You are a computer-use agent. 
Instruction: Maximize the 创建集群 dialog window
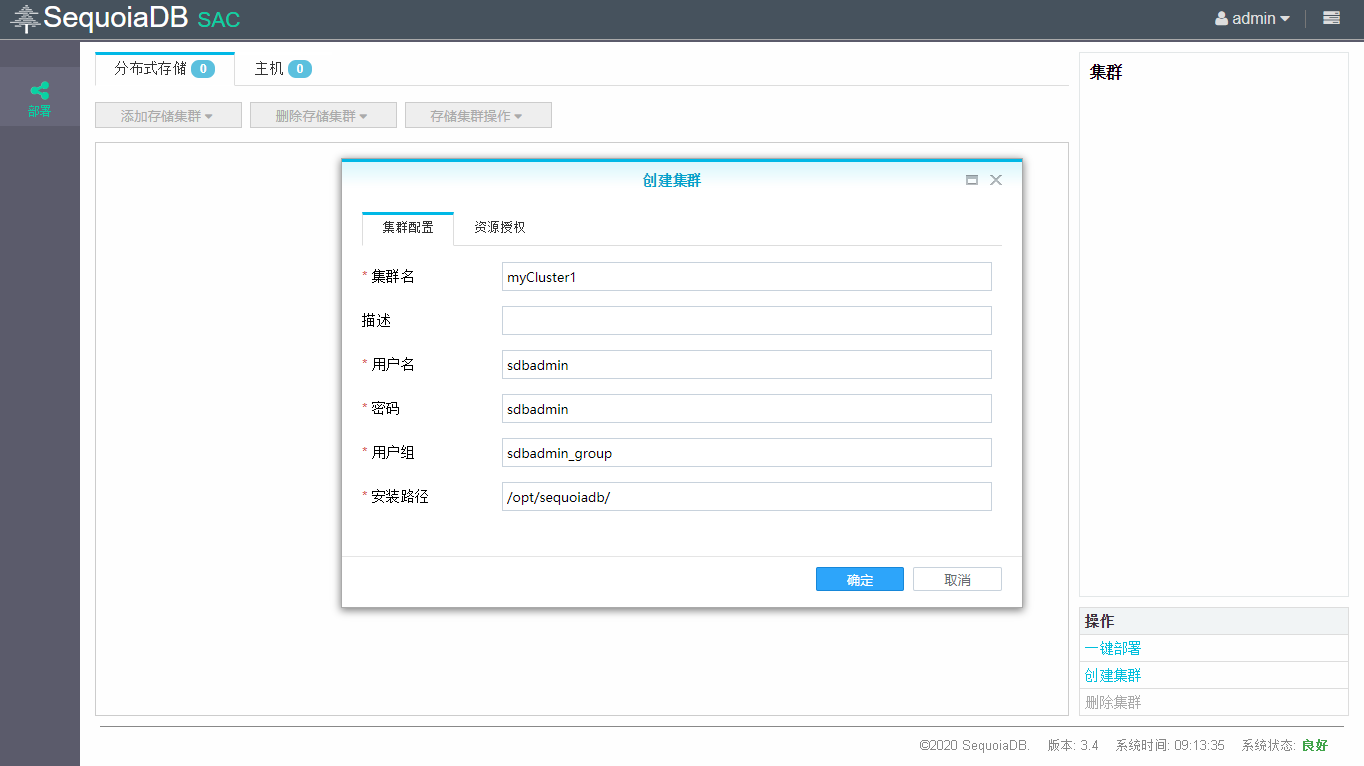971,180
